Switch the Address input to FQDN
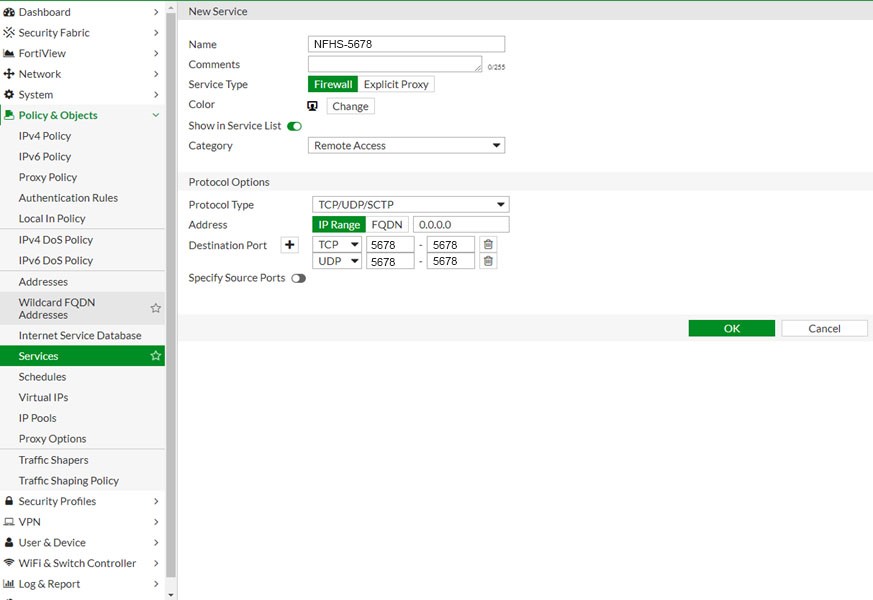The image size is (873, 600). point(389,224)
